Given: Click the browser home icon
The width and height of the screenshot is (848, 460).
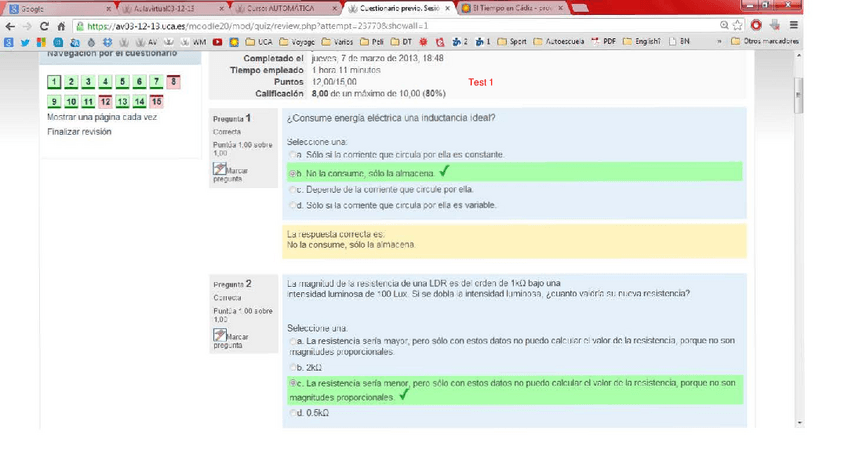Looking at the screenshot, I should [62, 26].
